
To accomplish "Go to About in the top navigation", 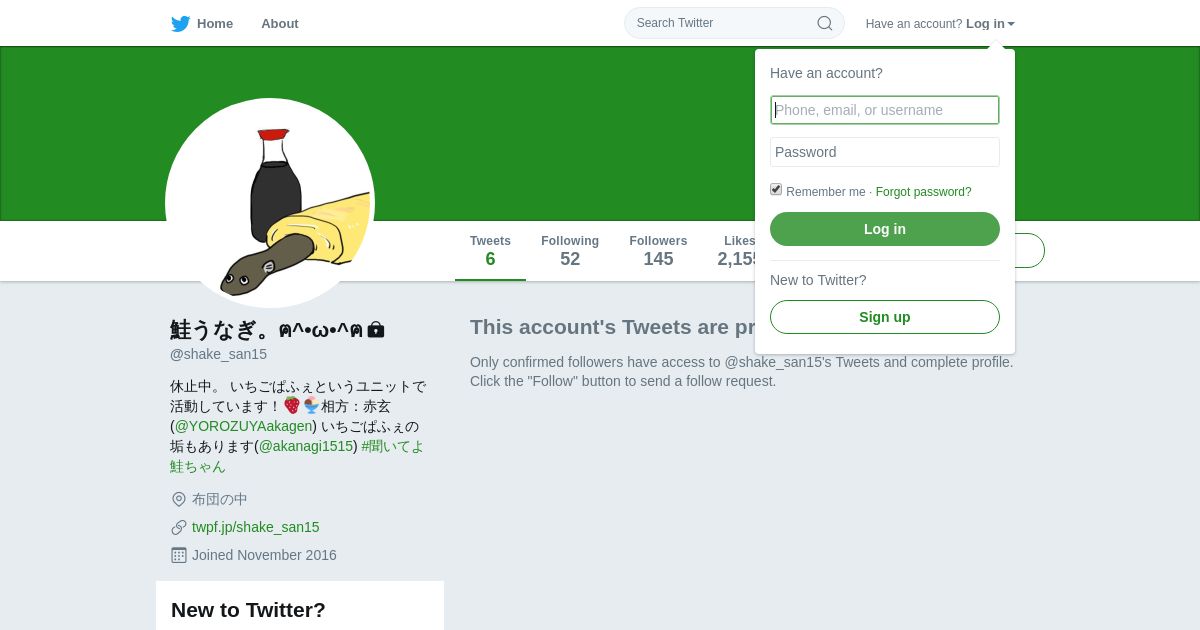I will click(280, 23).
